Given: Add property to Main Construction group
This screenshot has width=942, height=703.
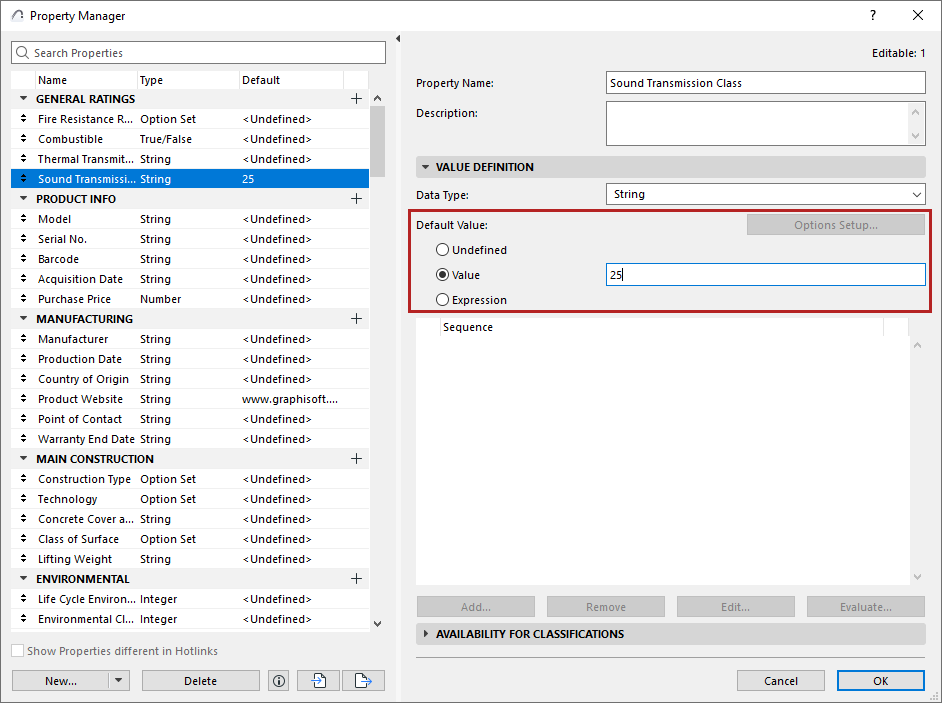Looking at the screenshot, I should [x=356, y=459].
